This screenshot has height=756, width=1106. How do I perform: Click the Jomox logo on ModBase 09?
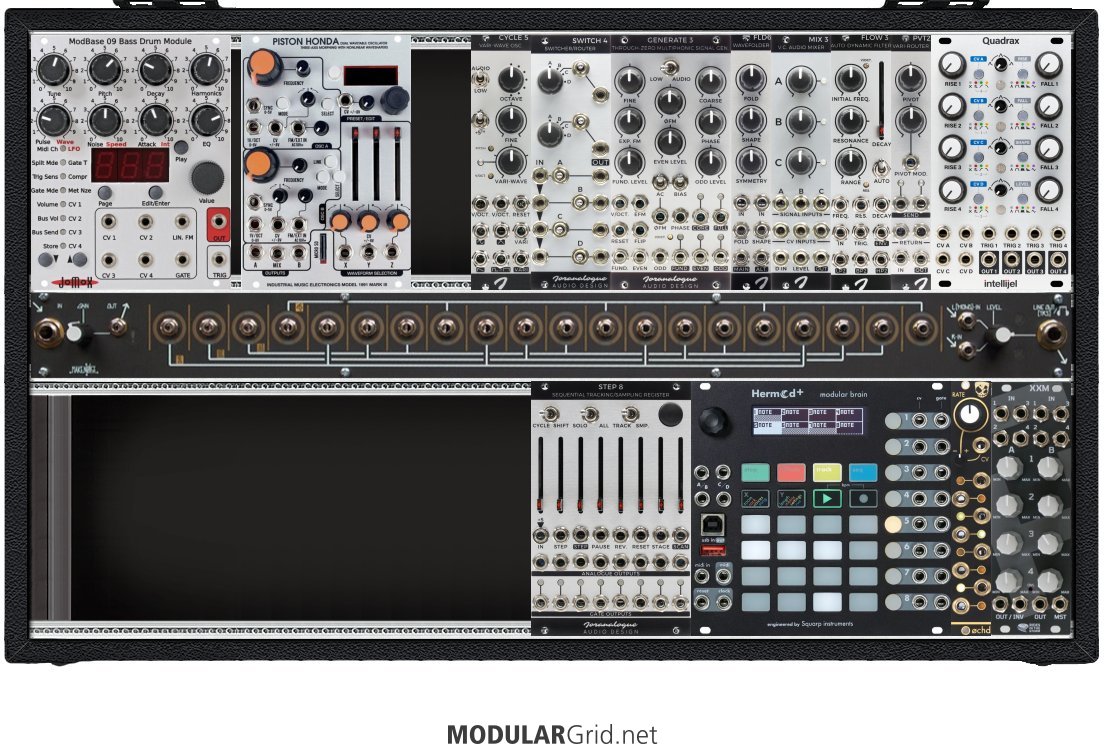(76, 281)
